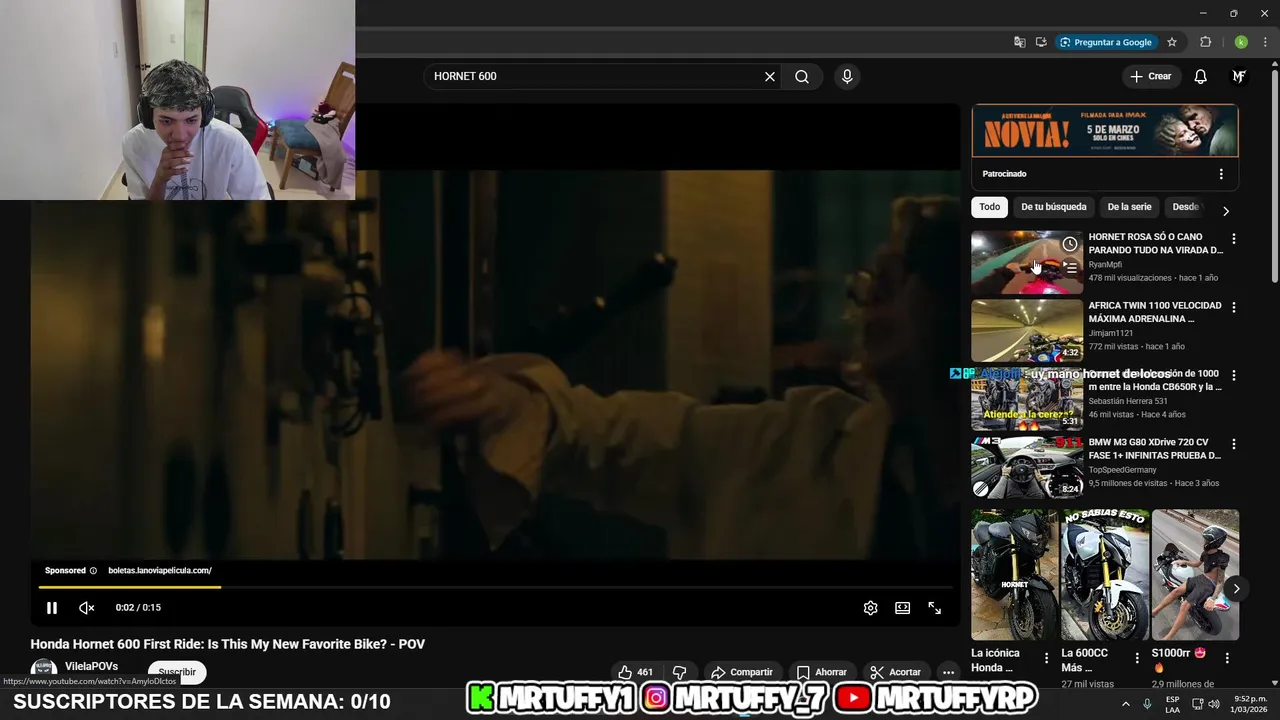Screen dimensions: 1280x720
Task: Select the De tu búsqueda chip
Action: click(1054, 207)
